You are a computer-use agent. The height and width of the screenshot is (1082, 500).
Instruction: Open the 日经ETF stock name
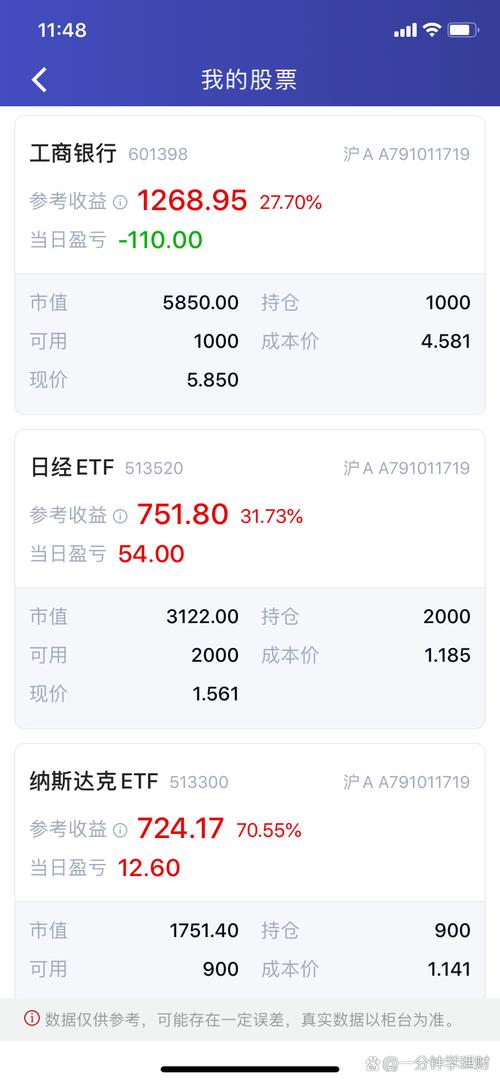(x=72, y=467)
